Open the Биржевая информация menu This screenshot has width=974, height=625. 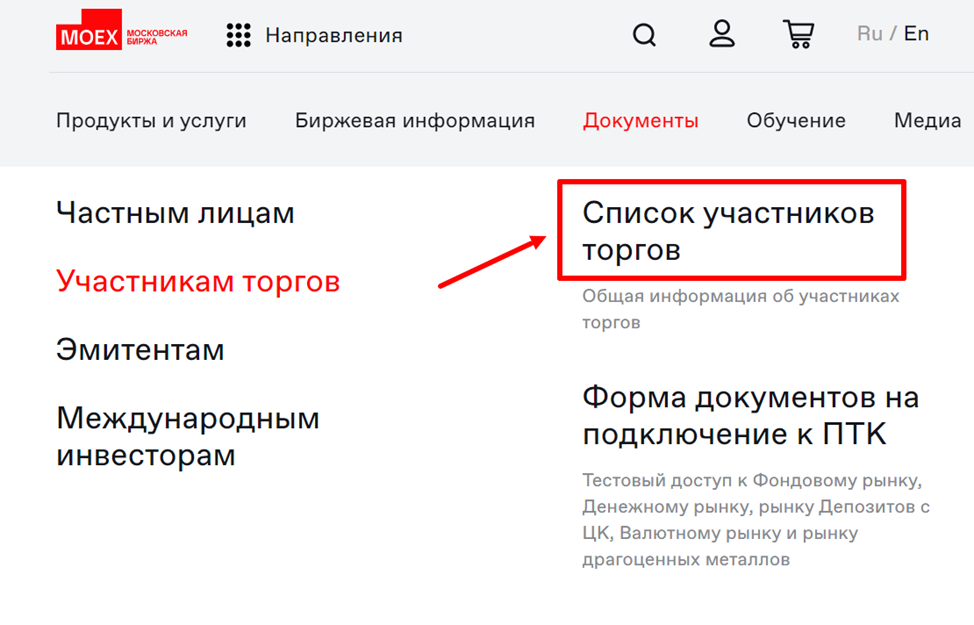tap(415, 121)
